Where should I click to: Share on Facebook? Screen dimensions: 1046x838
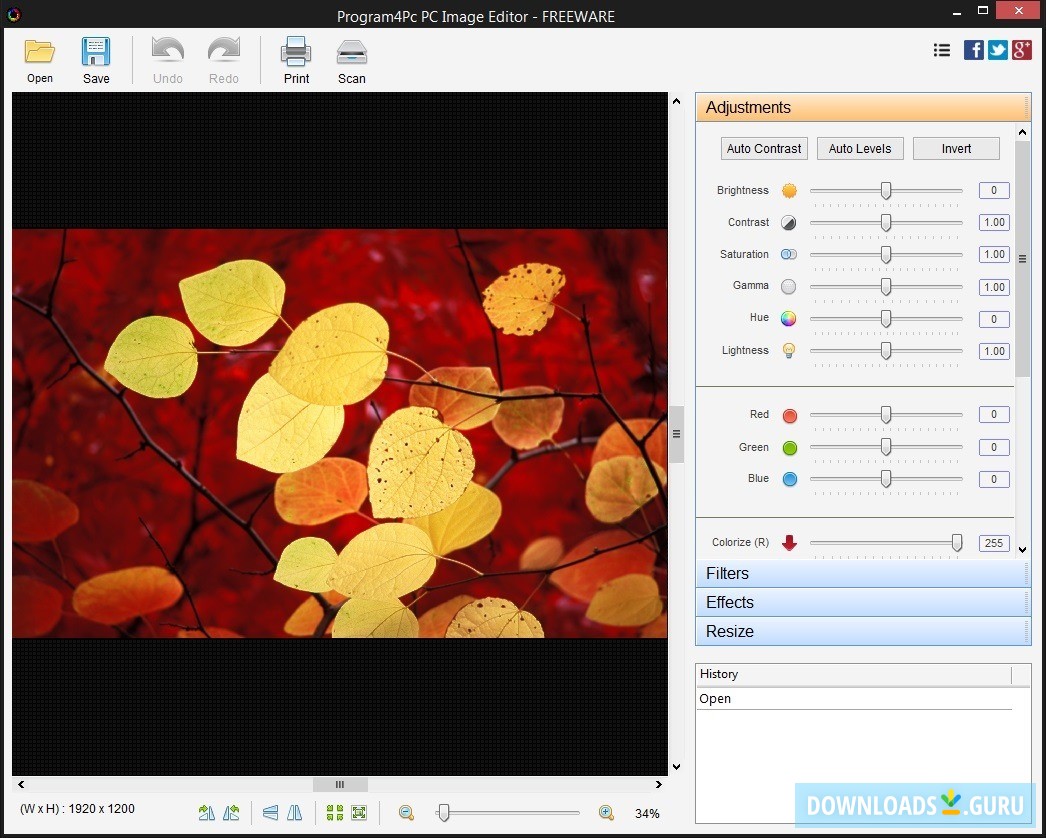pyautogui.click(x=973, y=49)
